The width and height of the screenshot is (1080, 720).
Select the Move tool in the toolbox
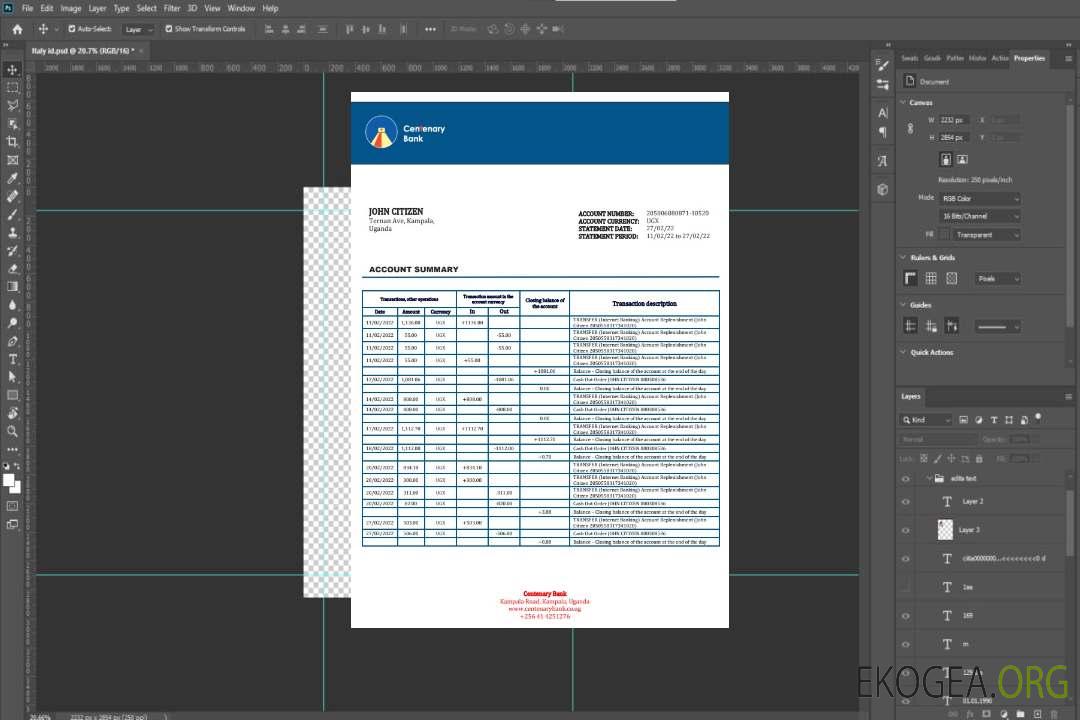[13, 70]
